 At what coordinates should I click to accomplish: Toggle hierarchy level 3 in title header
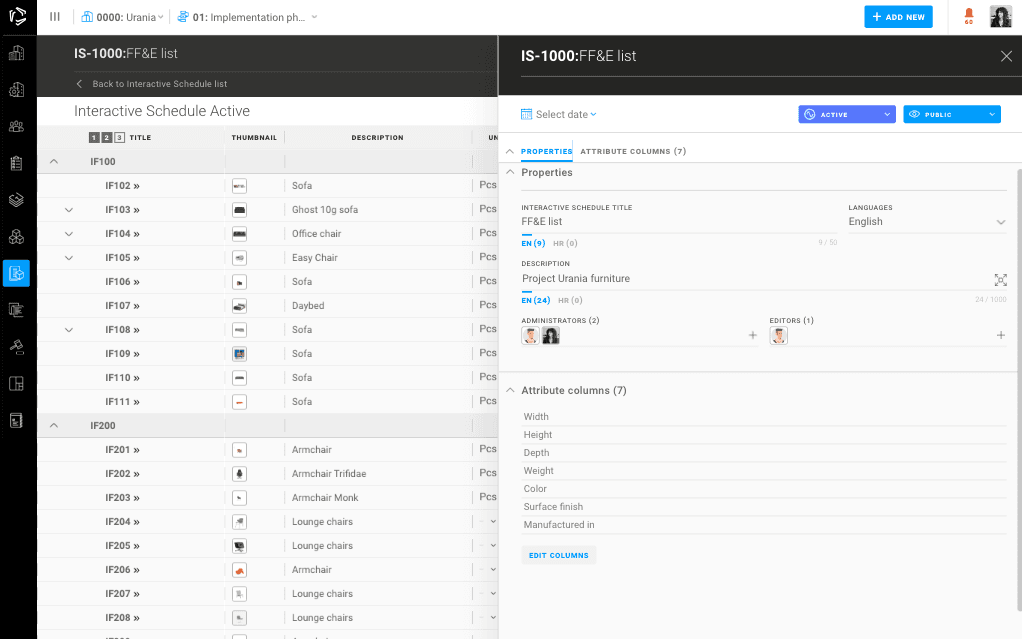[119, 138]
